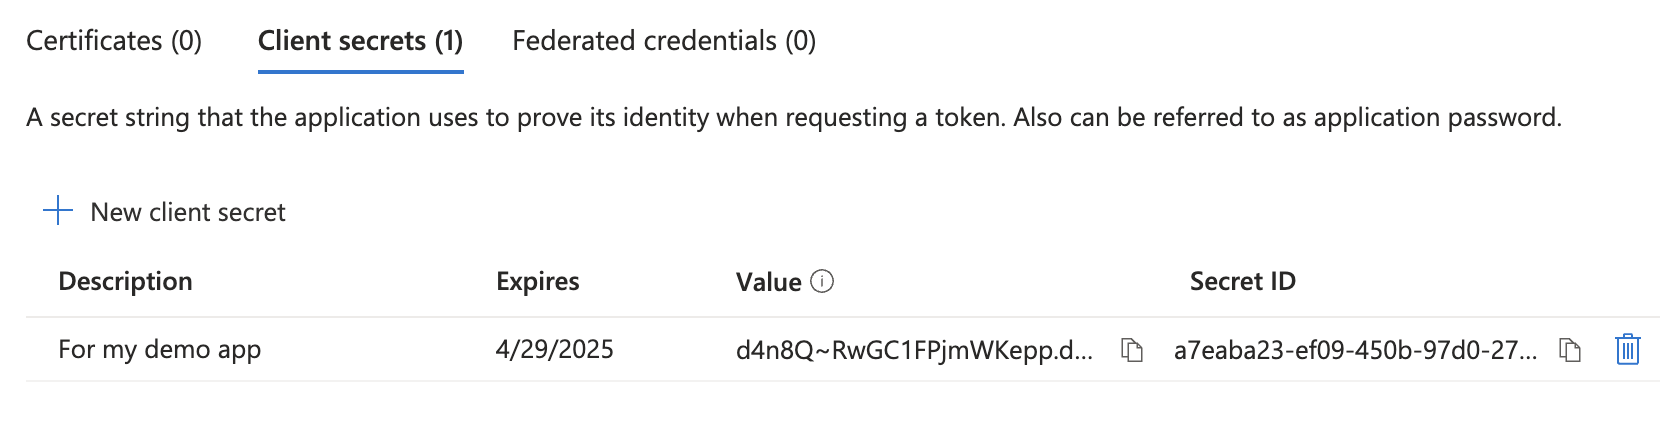
Task: Click the 'requesting a token' phrase in the explanation
Action: pos(890,118)
